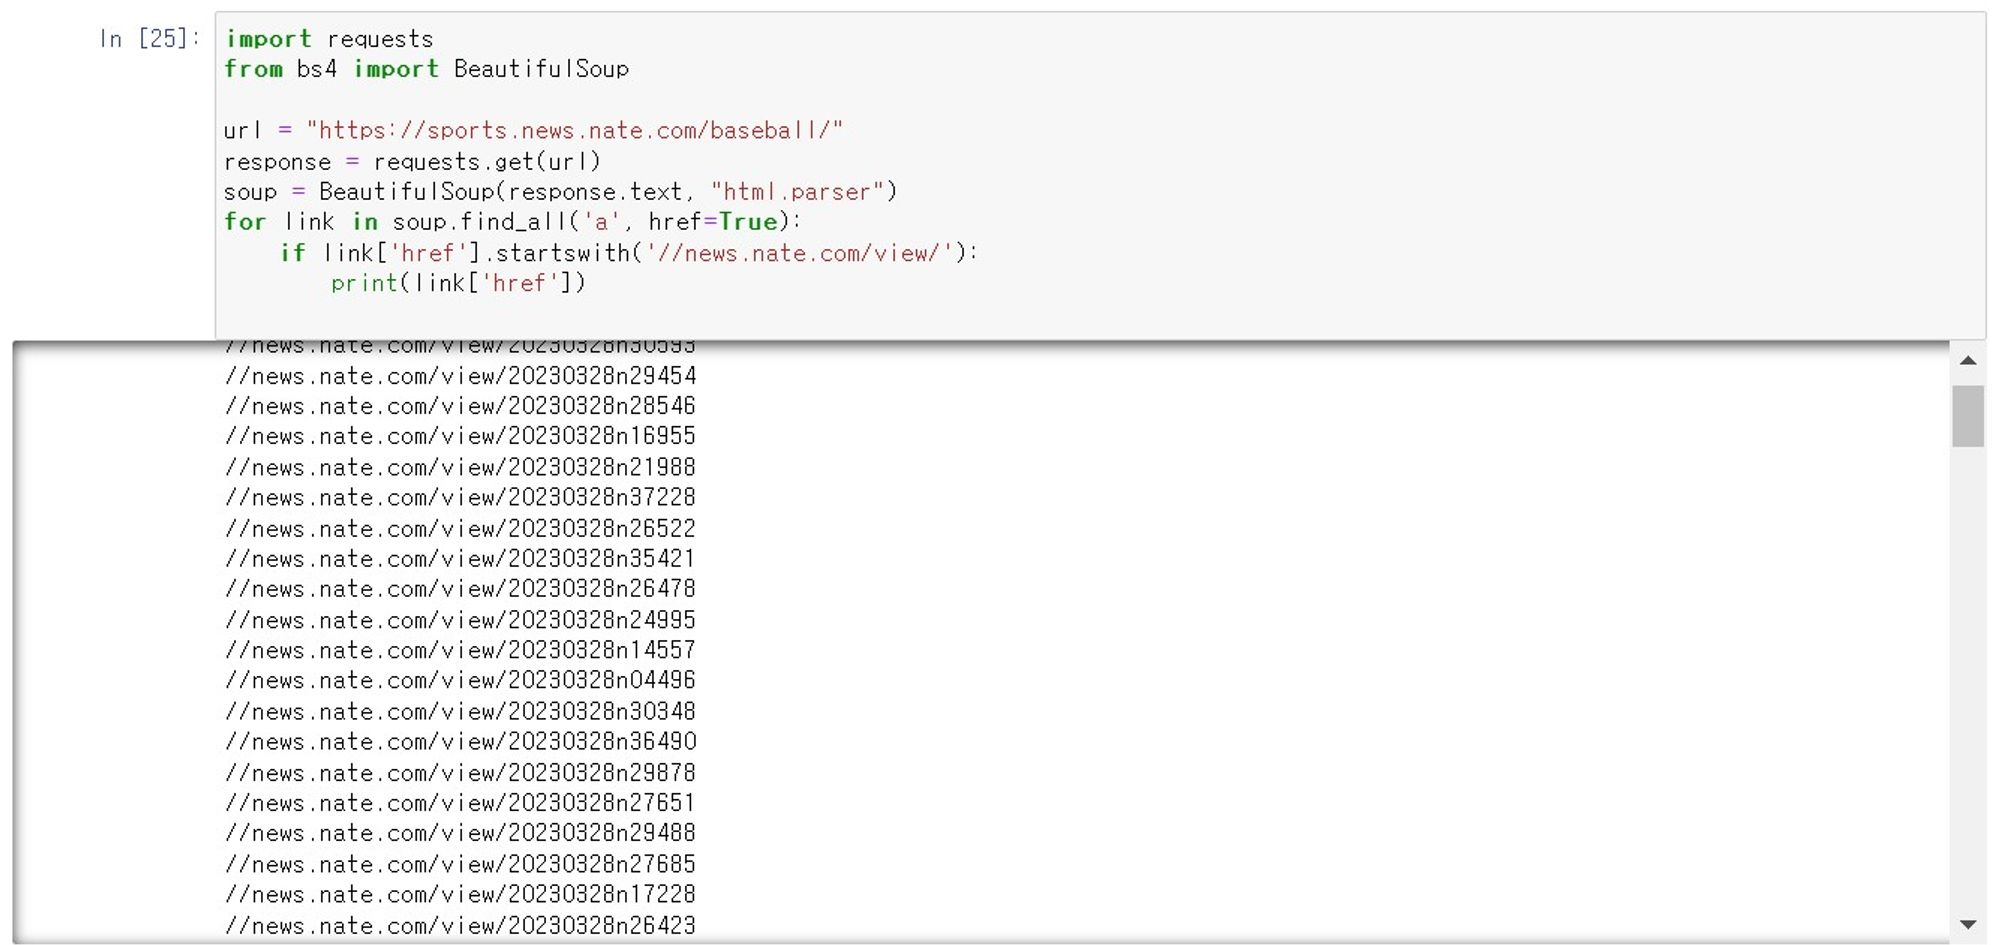Image resolution: width=2000 pixels, height=945 pixels.
Task: Click the 'import requests' code line
Action: (329, 39)
